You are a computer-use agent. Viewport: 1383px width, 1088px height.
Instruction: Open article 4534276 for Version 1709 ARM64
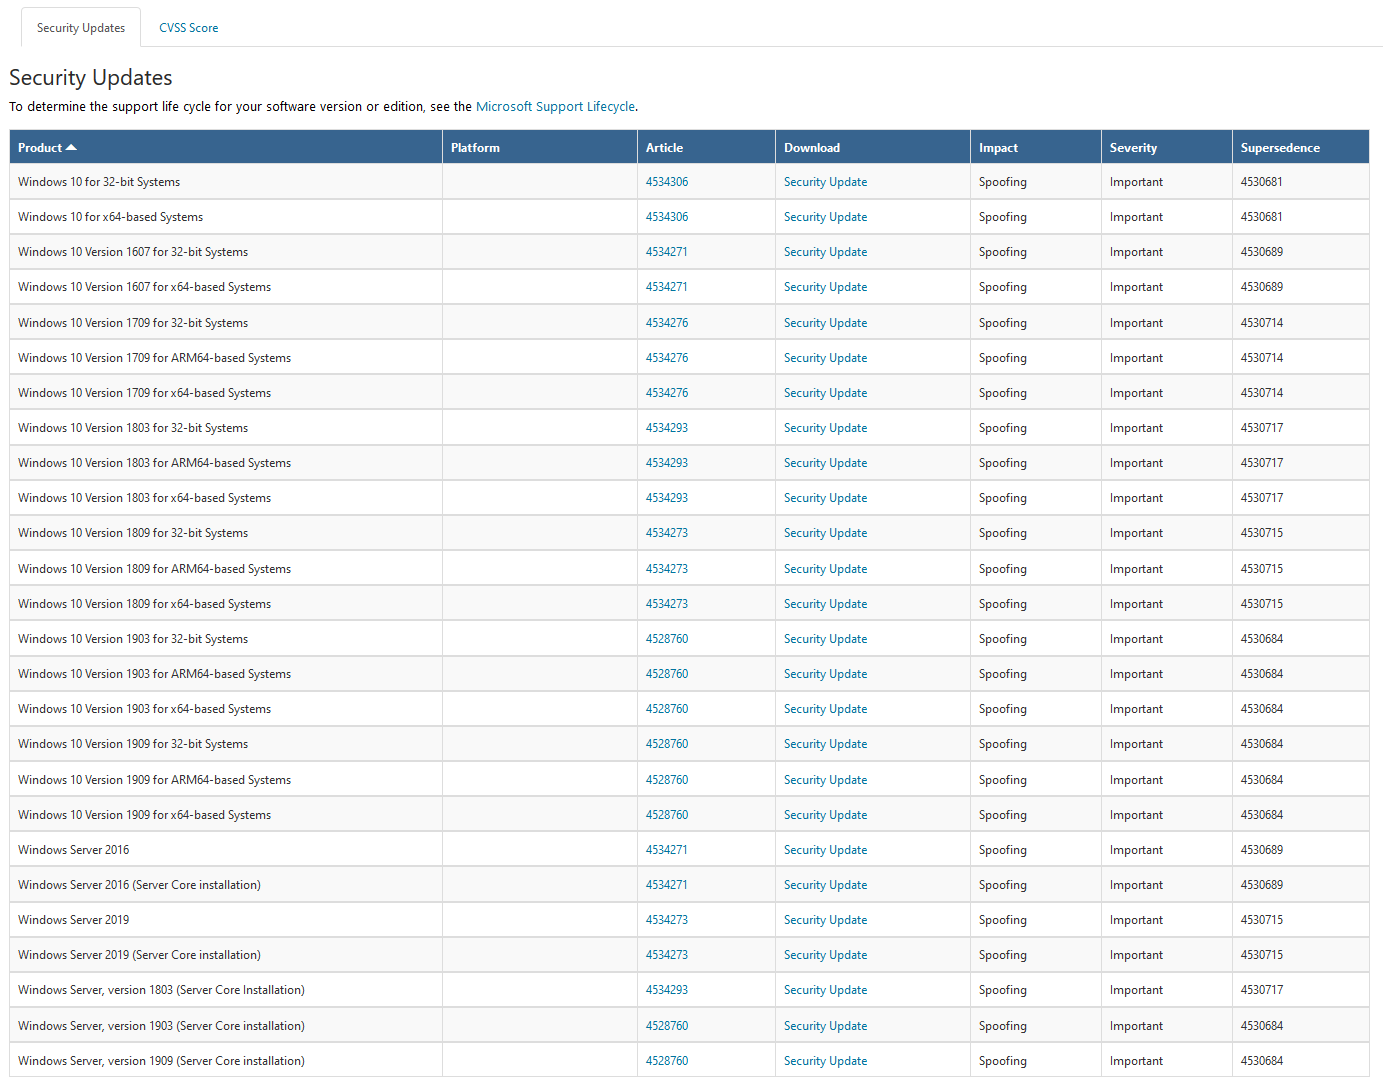pyautogui.click(x=667, y=358)
